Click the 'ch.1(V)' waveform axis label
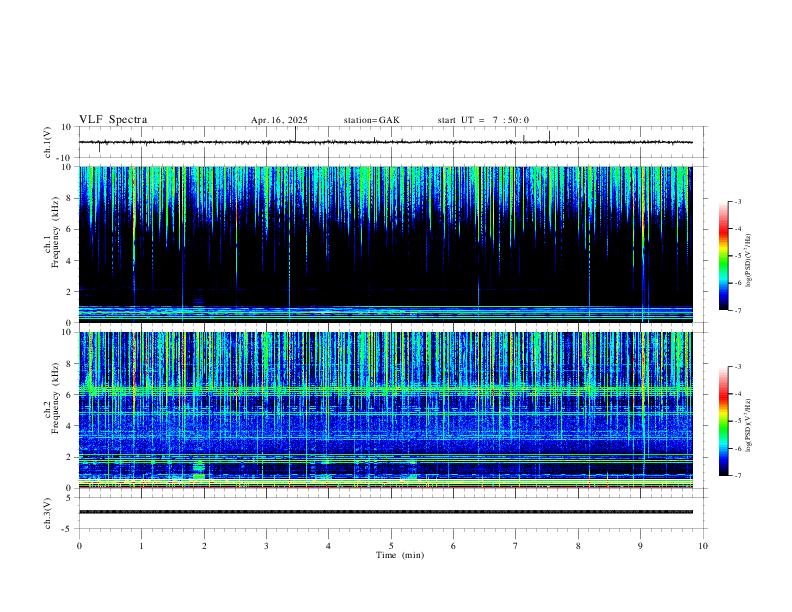This screenshot has width=792, height=612. click(48, 142)
